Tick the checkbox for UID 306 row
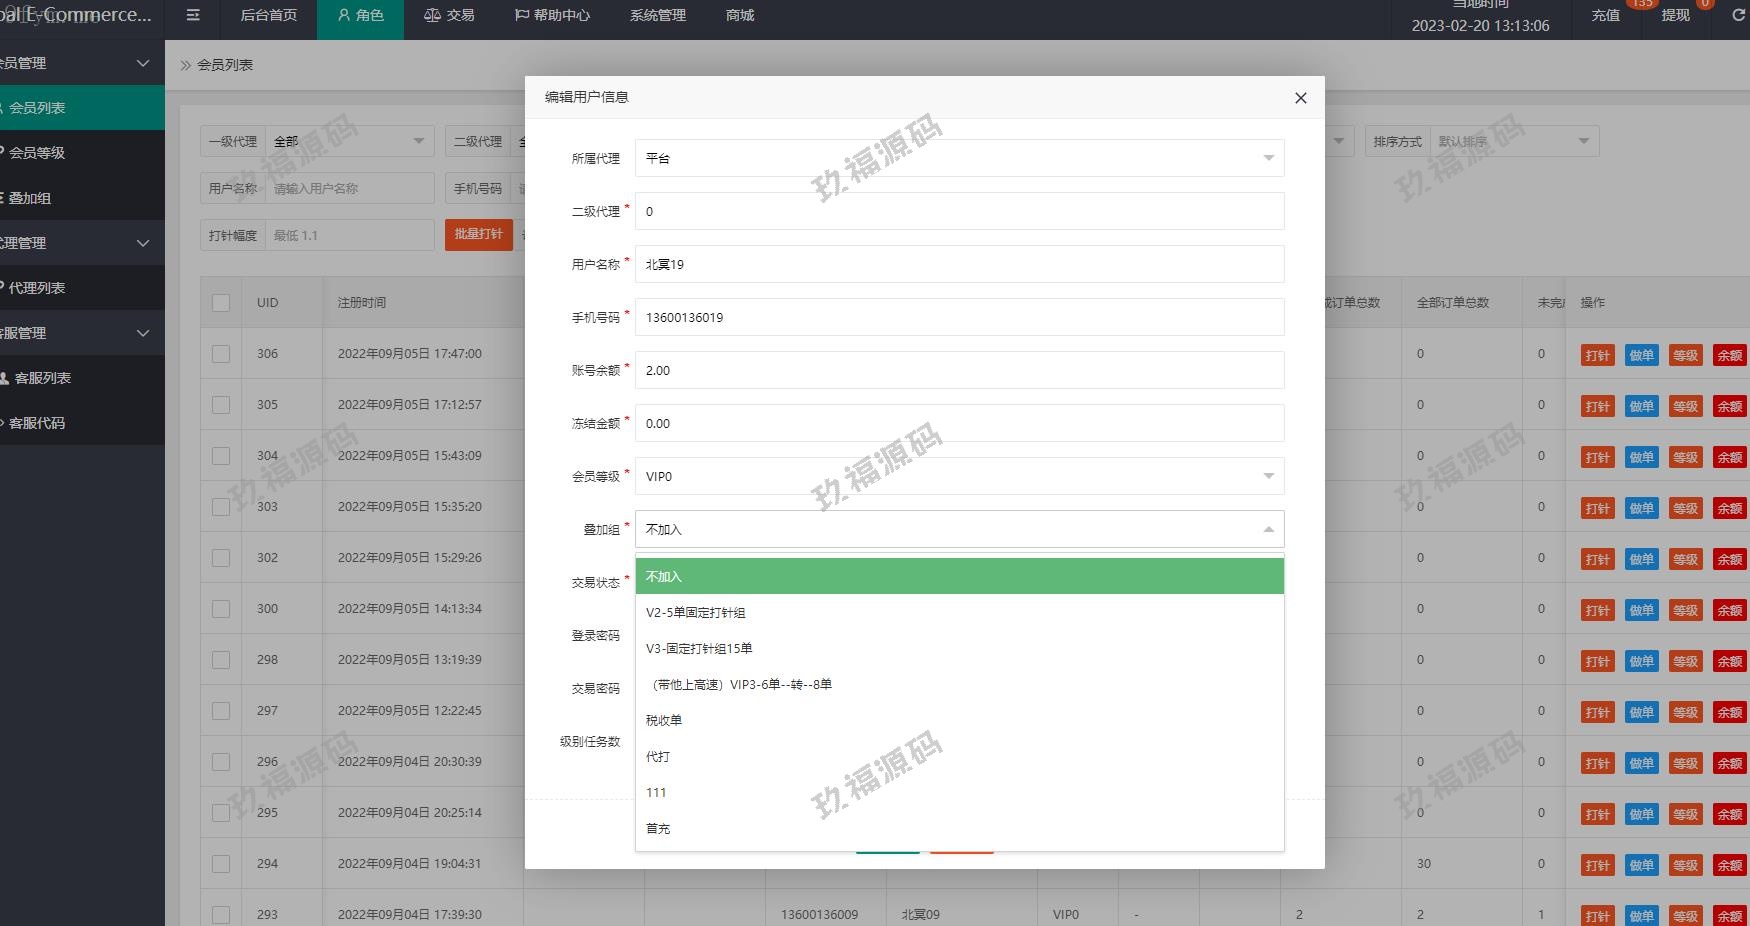Image resolution: width=1750 pixels, height=926 pixels. (x=221, y=354)
